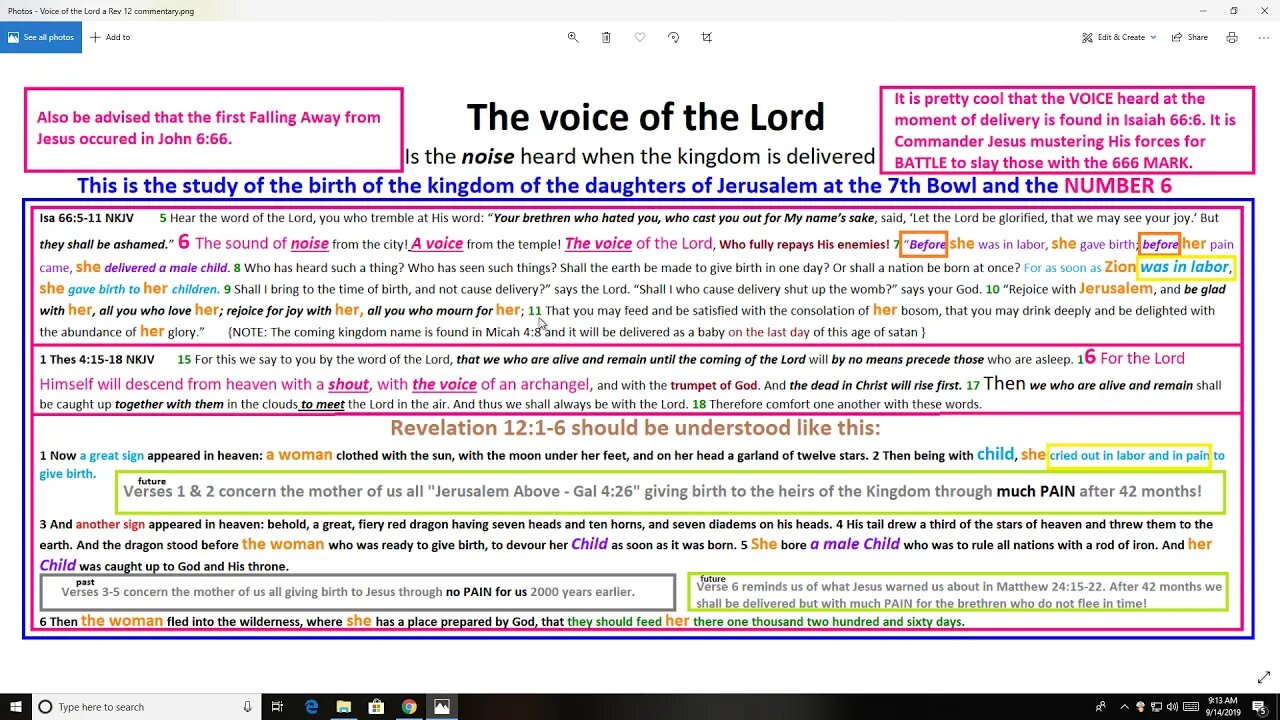1280x720 pixels.
Task: Restore down the Photos window
Action: click(x=1233, y=10)
